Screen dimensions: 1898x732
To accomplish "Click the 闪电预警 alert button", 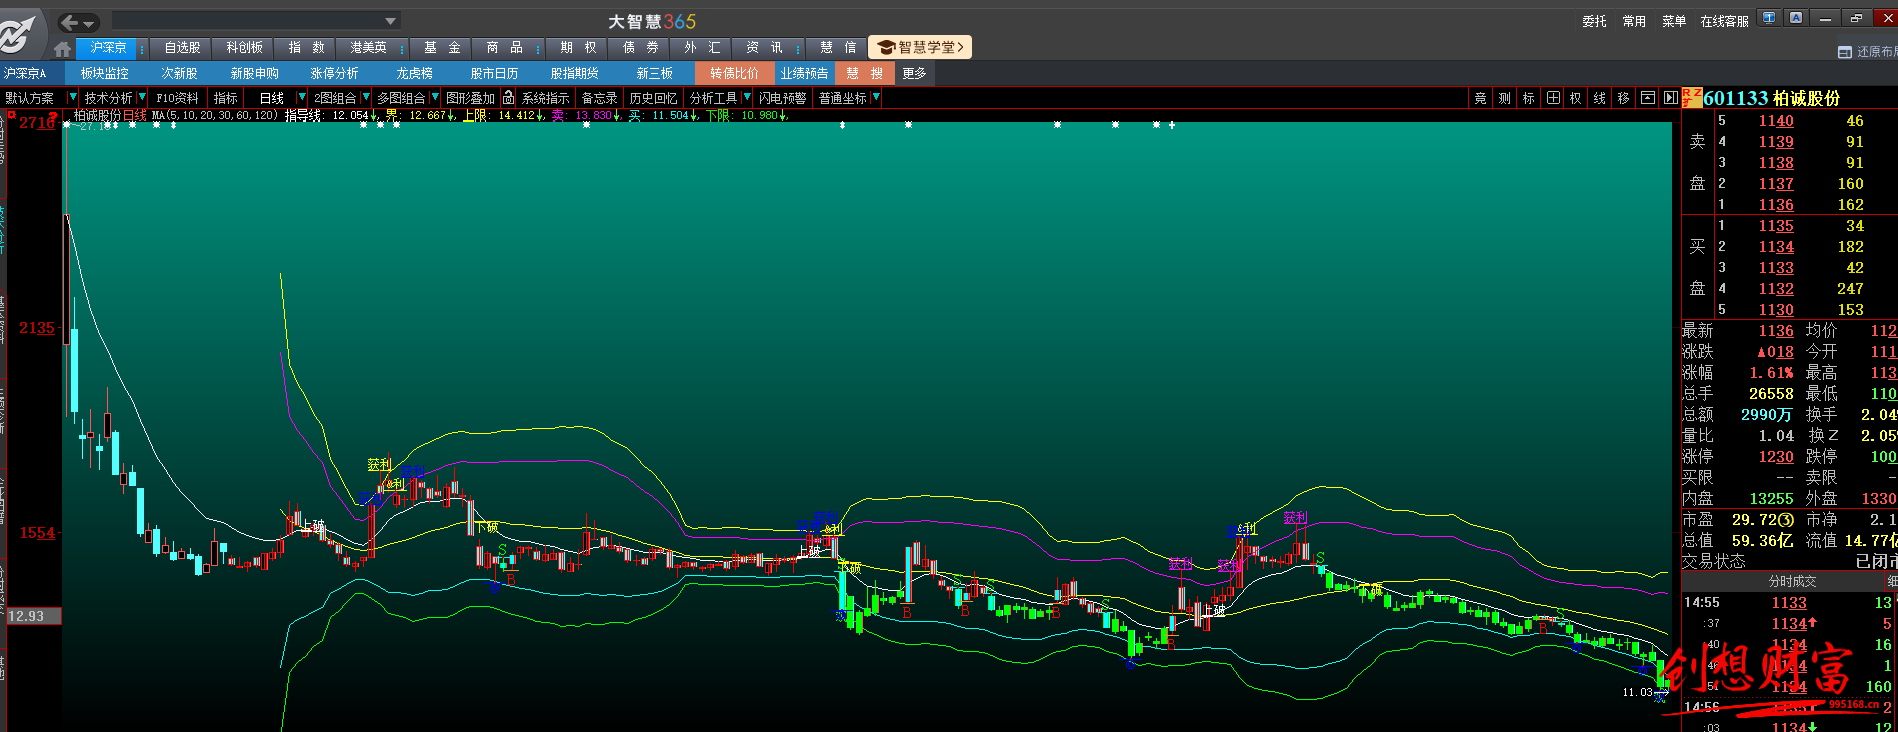I will point(783,98).
